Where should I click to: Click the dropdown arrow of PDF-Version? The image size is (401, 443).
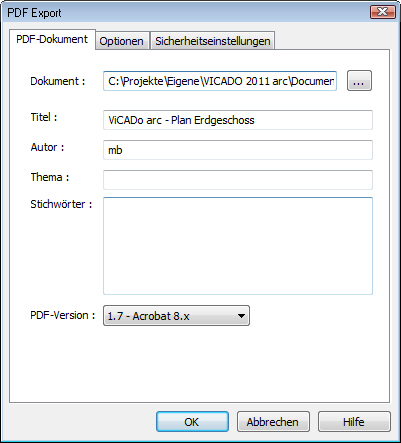[242, 316]
